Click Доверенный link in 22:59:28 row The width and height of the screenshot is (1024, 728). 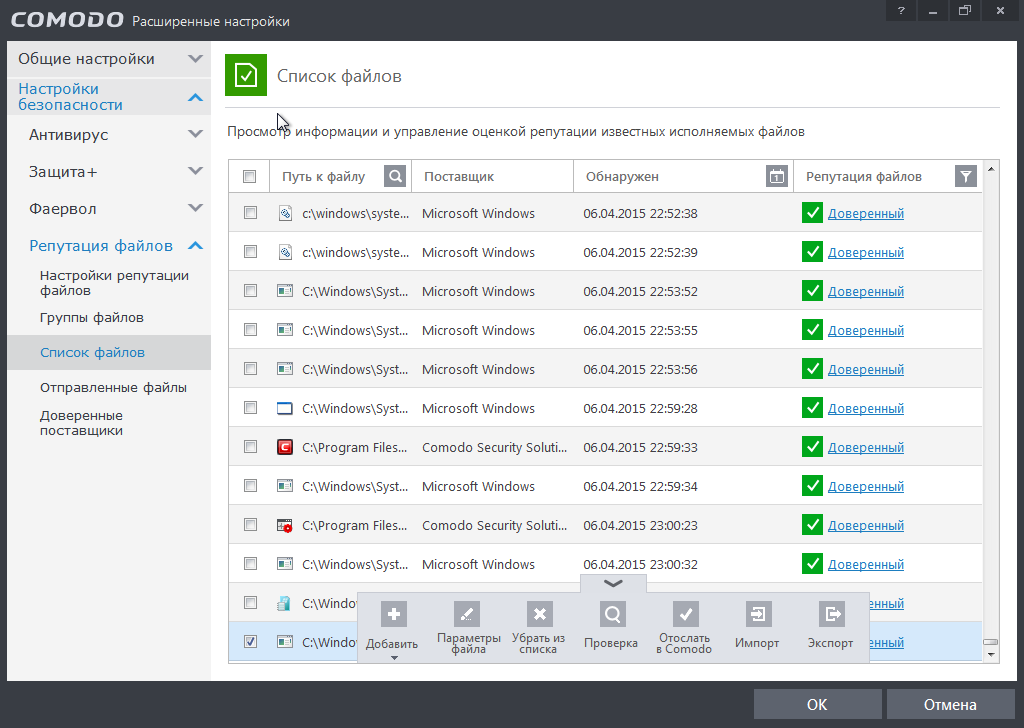(x=865, y=408)
